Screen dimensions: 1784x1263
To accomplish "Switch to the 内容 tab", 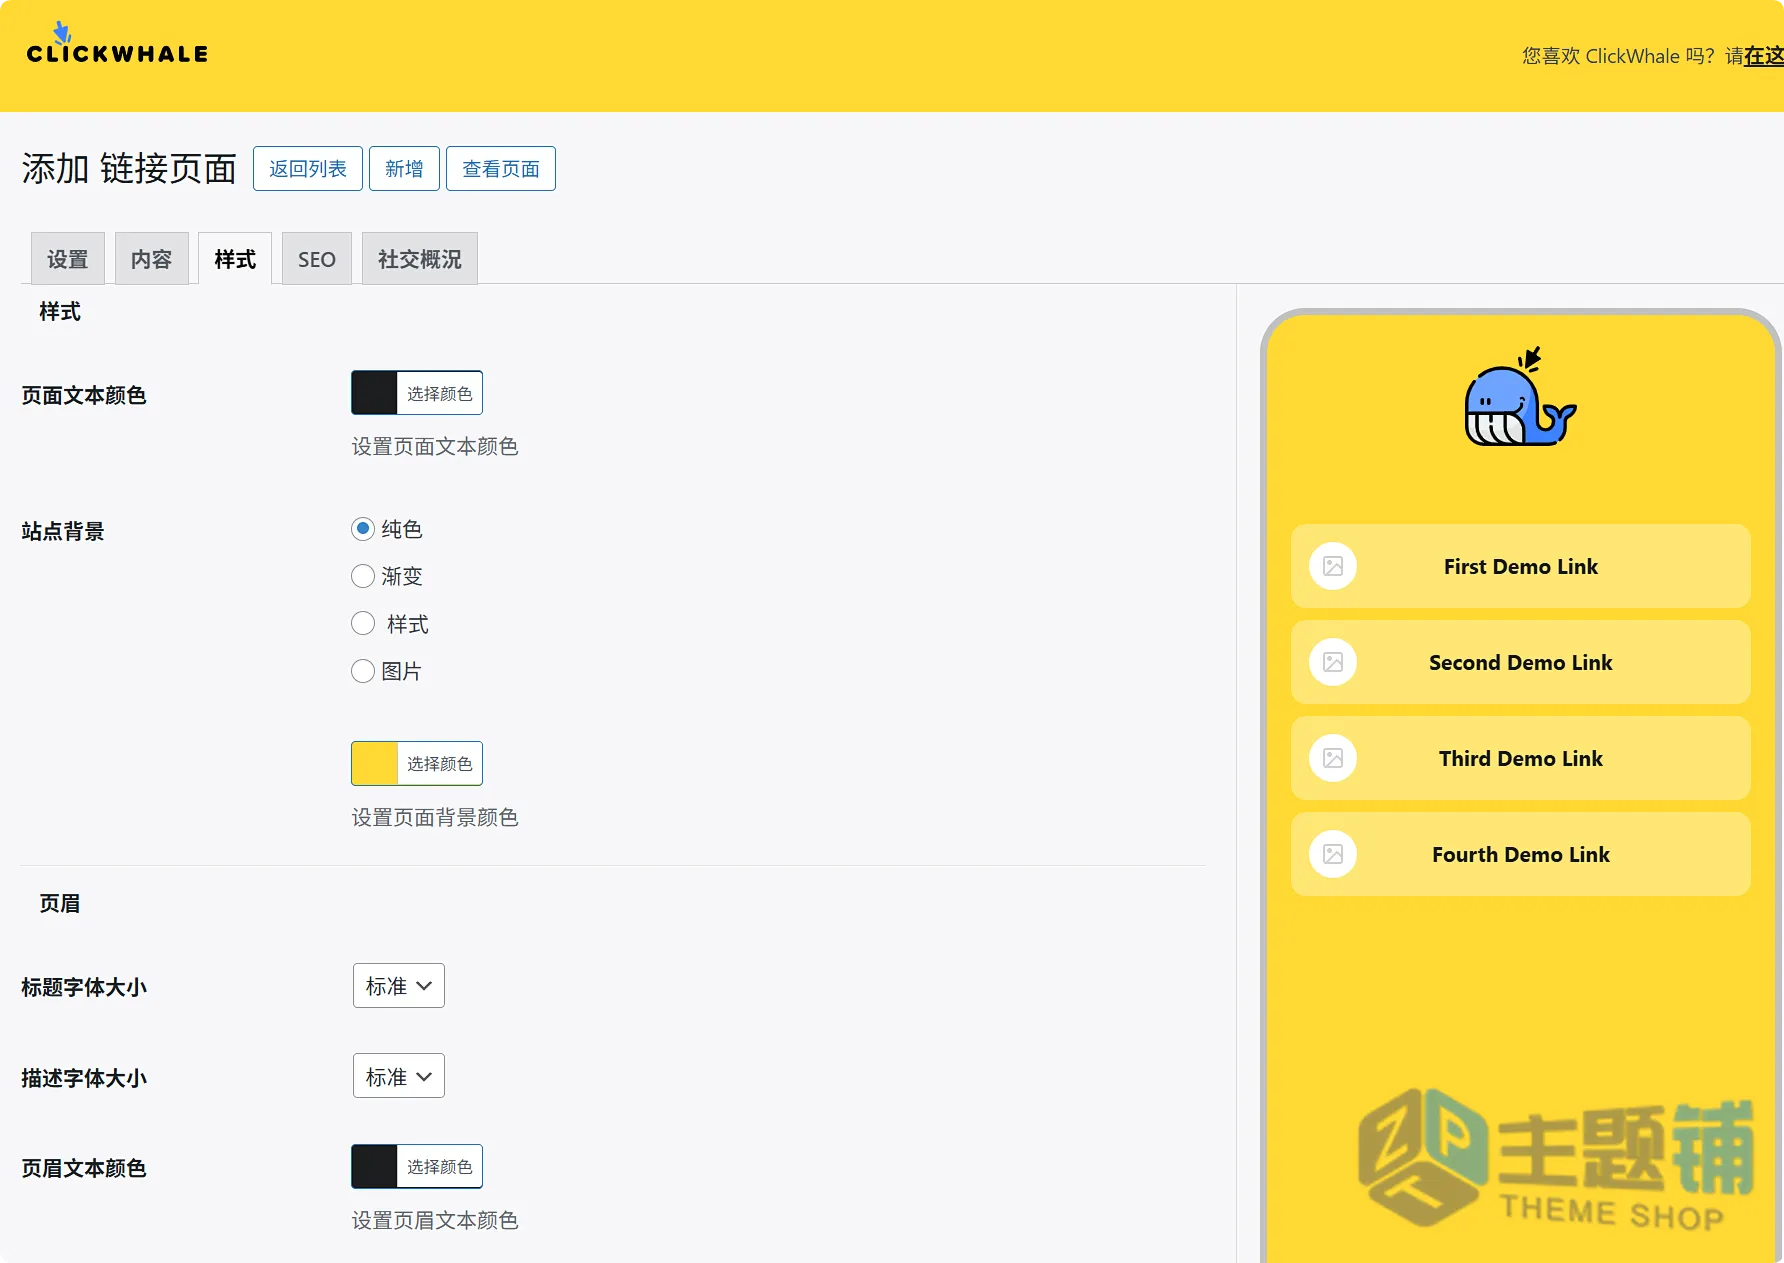I will [152, 259].
